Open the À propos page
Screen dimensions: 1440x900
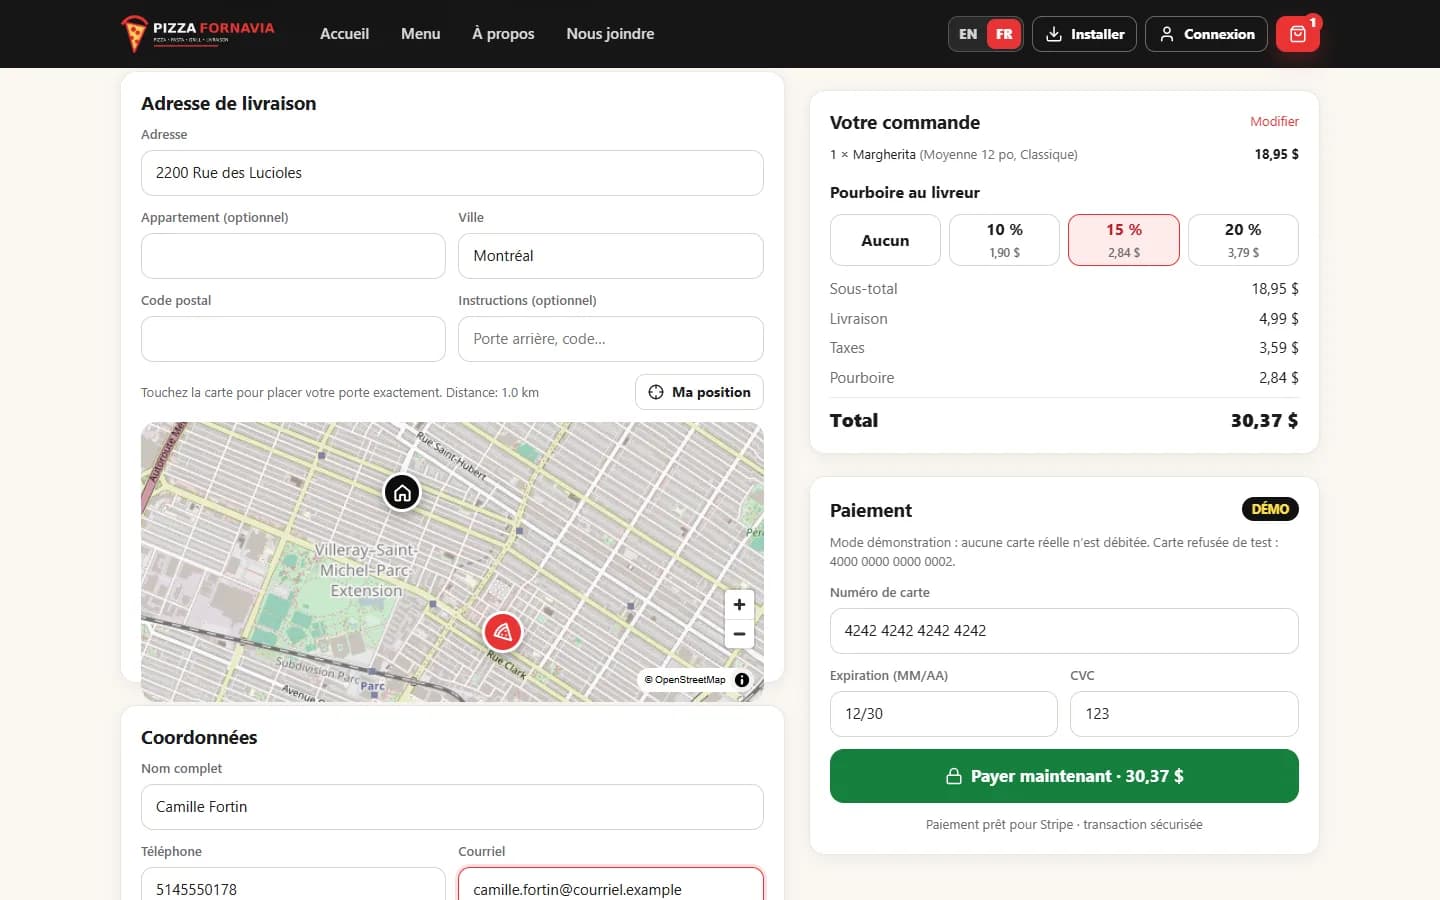(x=503, y=34)
